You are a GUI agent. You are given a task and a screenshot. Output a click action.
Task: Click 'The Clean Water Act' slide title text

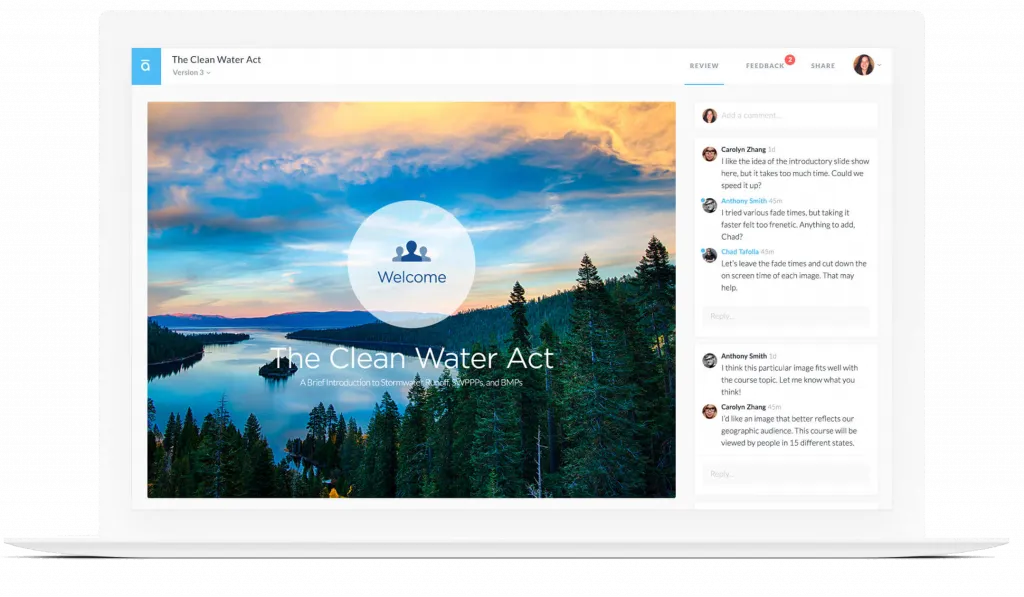pyautogui.click(x=411, y=357)
